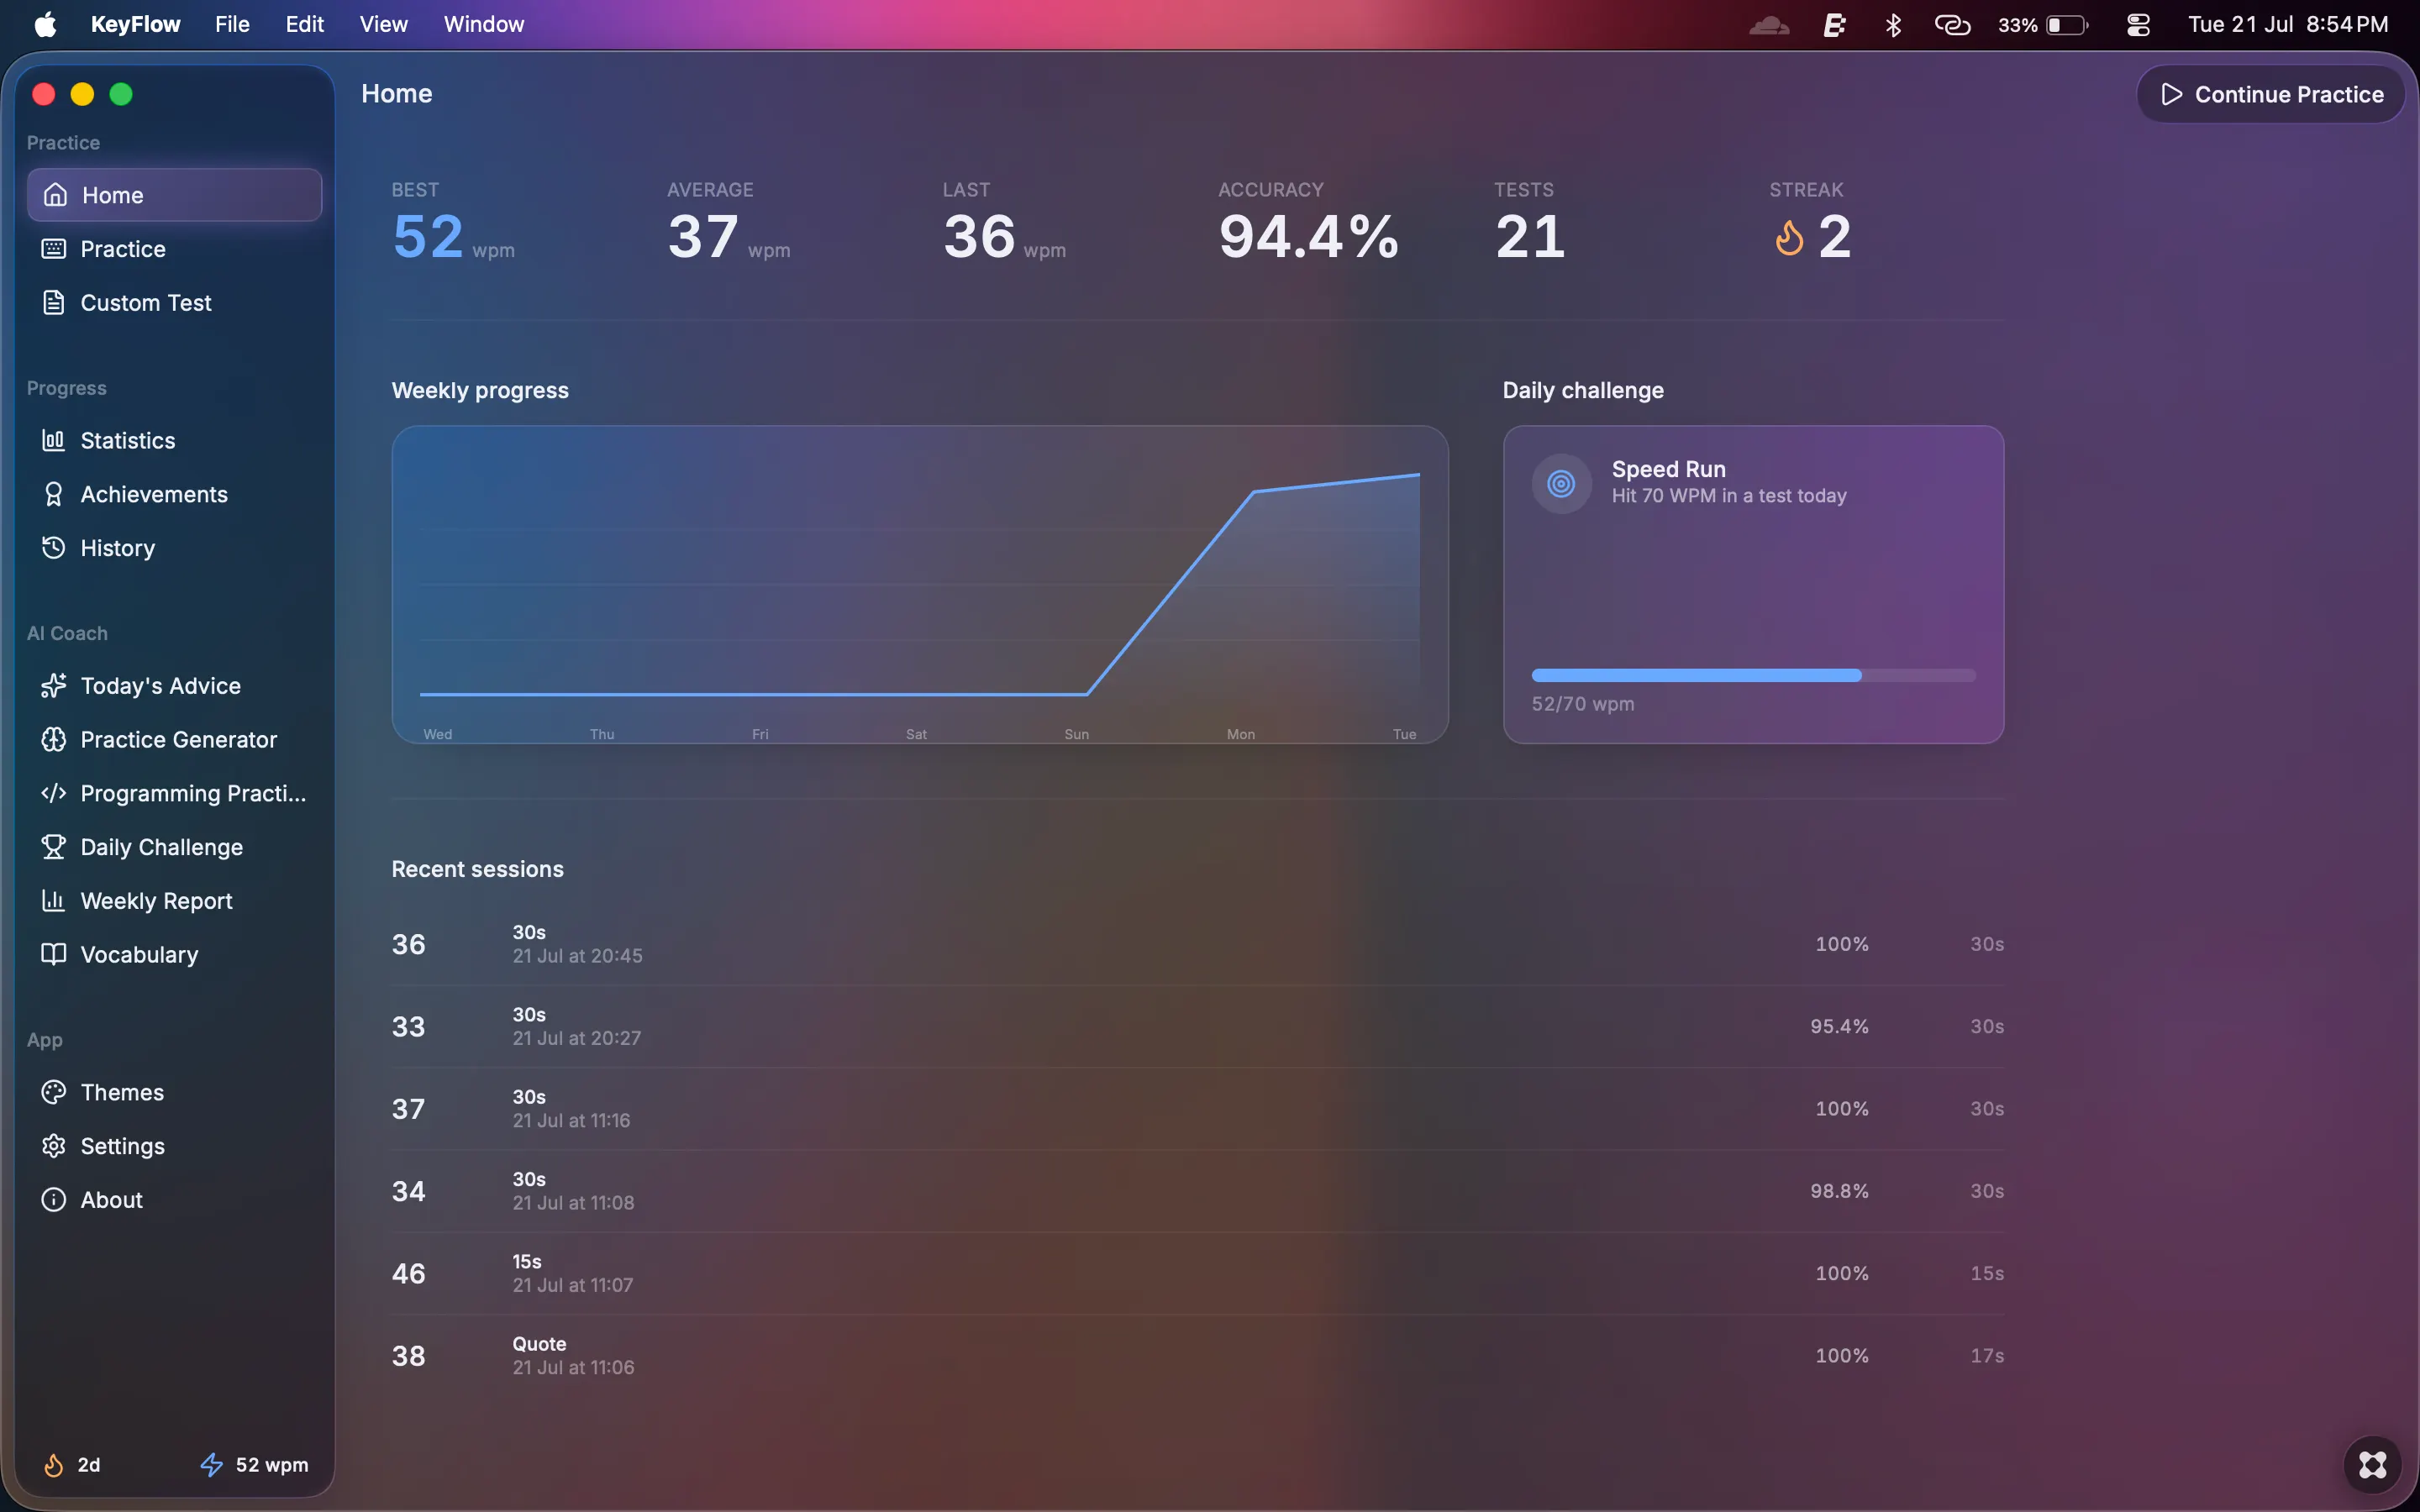The image size is (2420, 1512).
Task: Click the orange flame beside streak count
Action: click(1789, 238)
